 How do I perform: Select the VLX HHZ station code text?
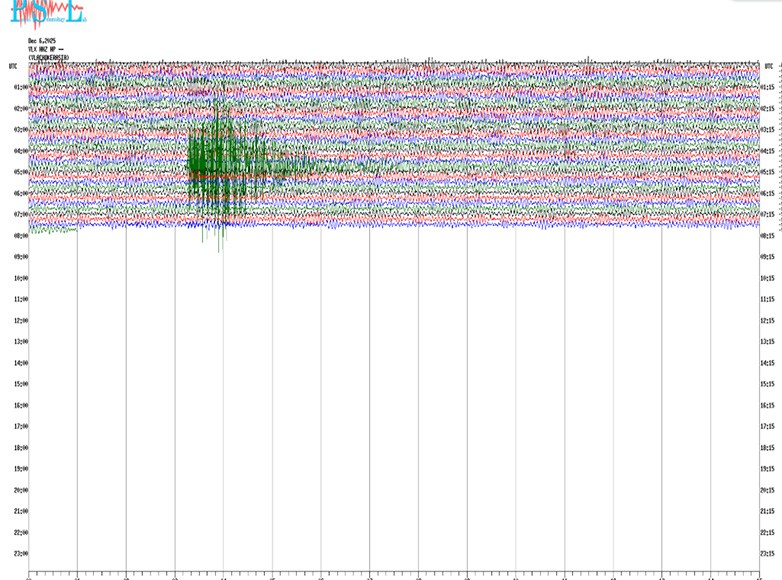click(46, 49)
